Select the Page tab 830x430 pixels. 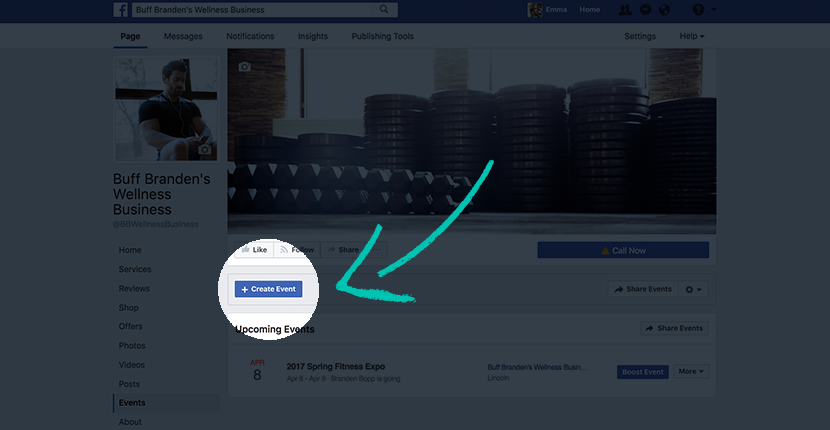click(130, 36)
